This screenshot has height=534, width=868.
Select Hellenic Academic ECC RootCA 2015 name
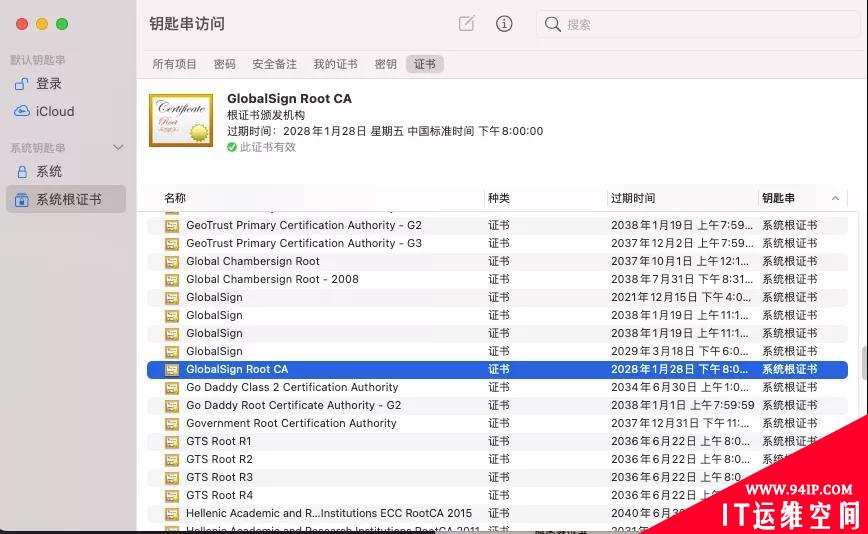329,513
